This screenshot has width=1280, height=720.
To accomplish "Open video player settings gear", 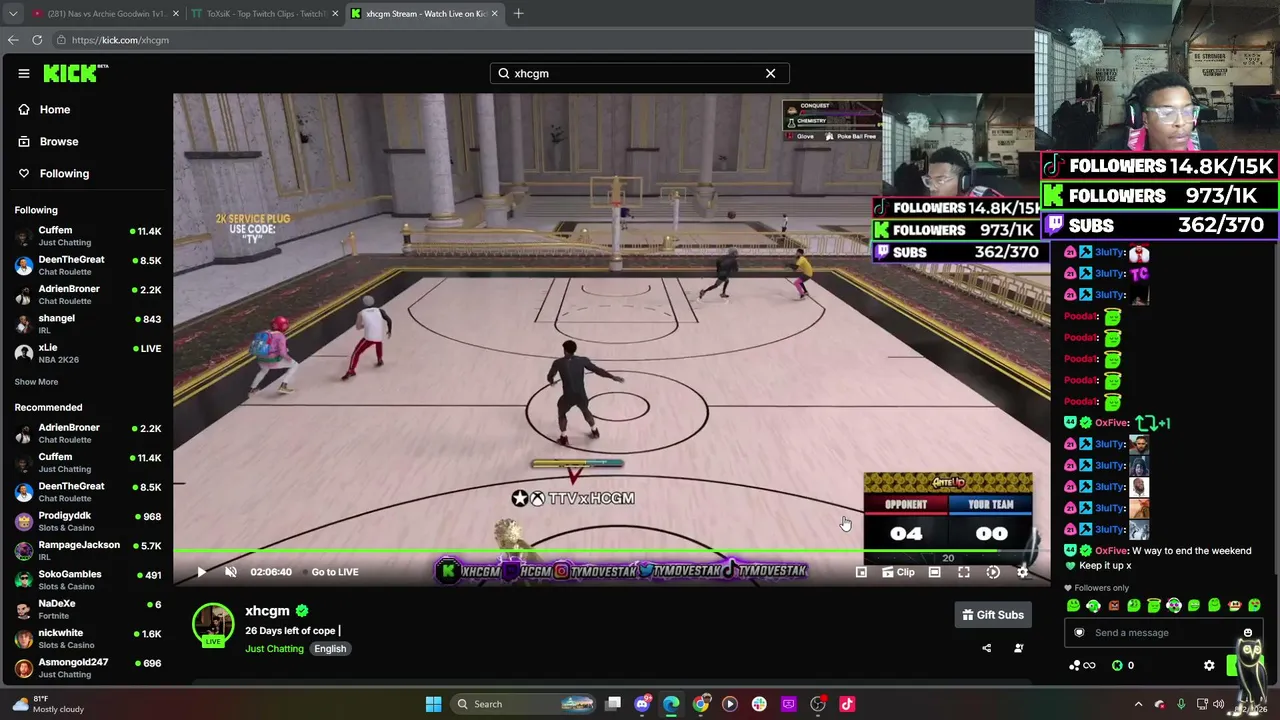I will 1022,572.
